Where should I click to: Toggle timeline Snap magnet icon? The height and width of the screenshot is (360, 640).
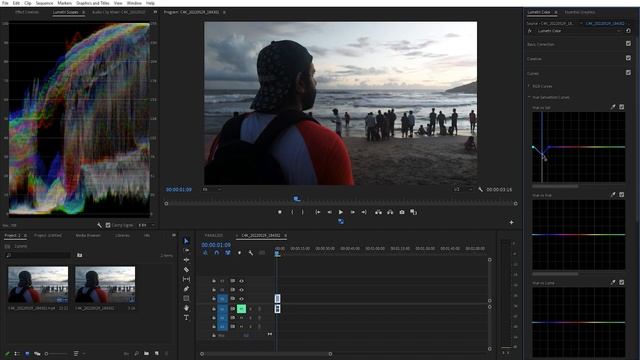[x=217, y=253]
